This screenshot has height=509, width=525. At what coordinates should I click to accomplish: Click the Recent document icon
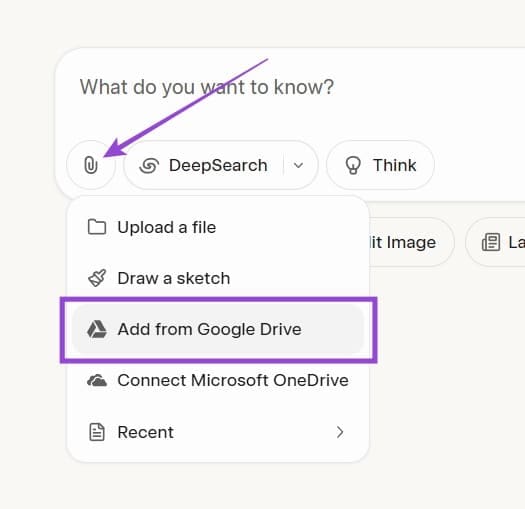(x=97, y=432)
